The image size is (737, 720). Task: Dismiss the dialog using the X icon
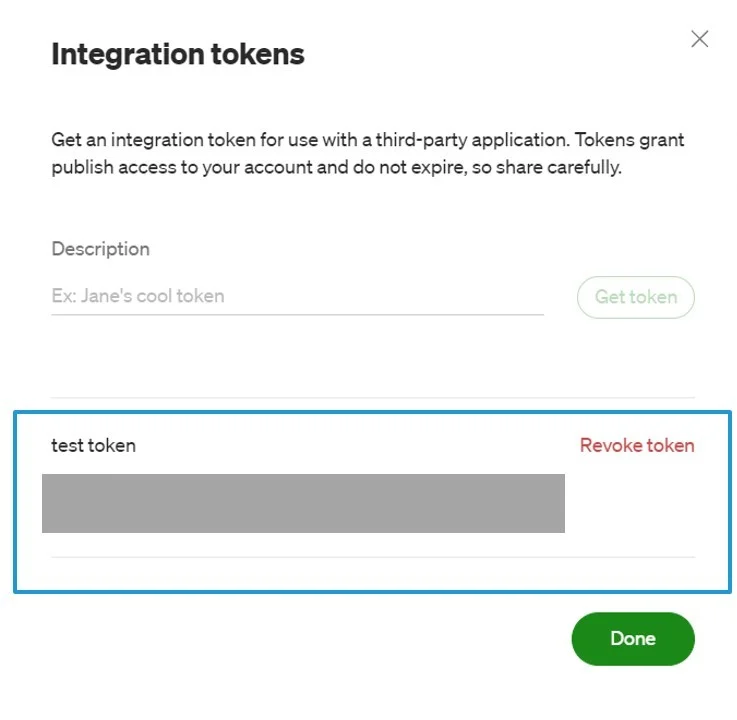(x=699, y=39)
